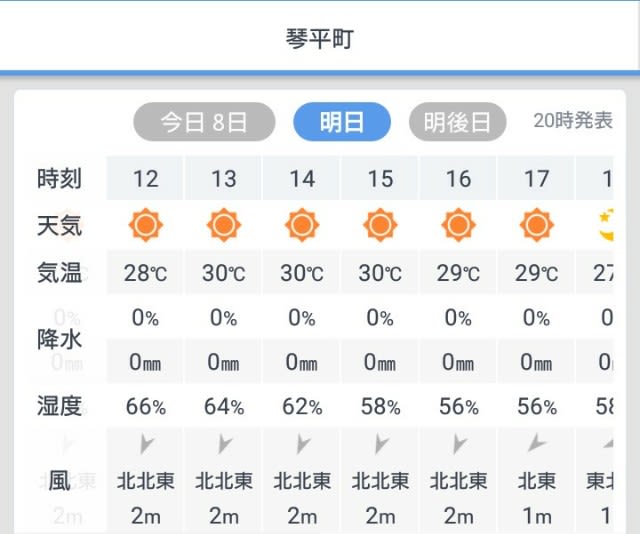
Task: Tap the 北東 wind label at 17 o'clock
Action: [537, 481]
